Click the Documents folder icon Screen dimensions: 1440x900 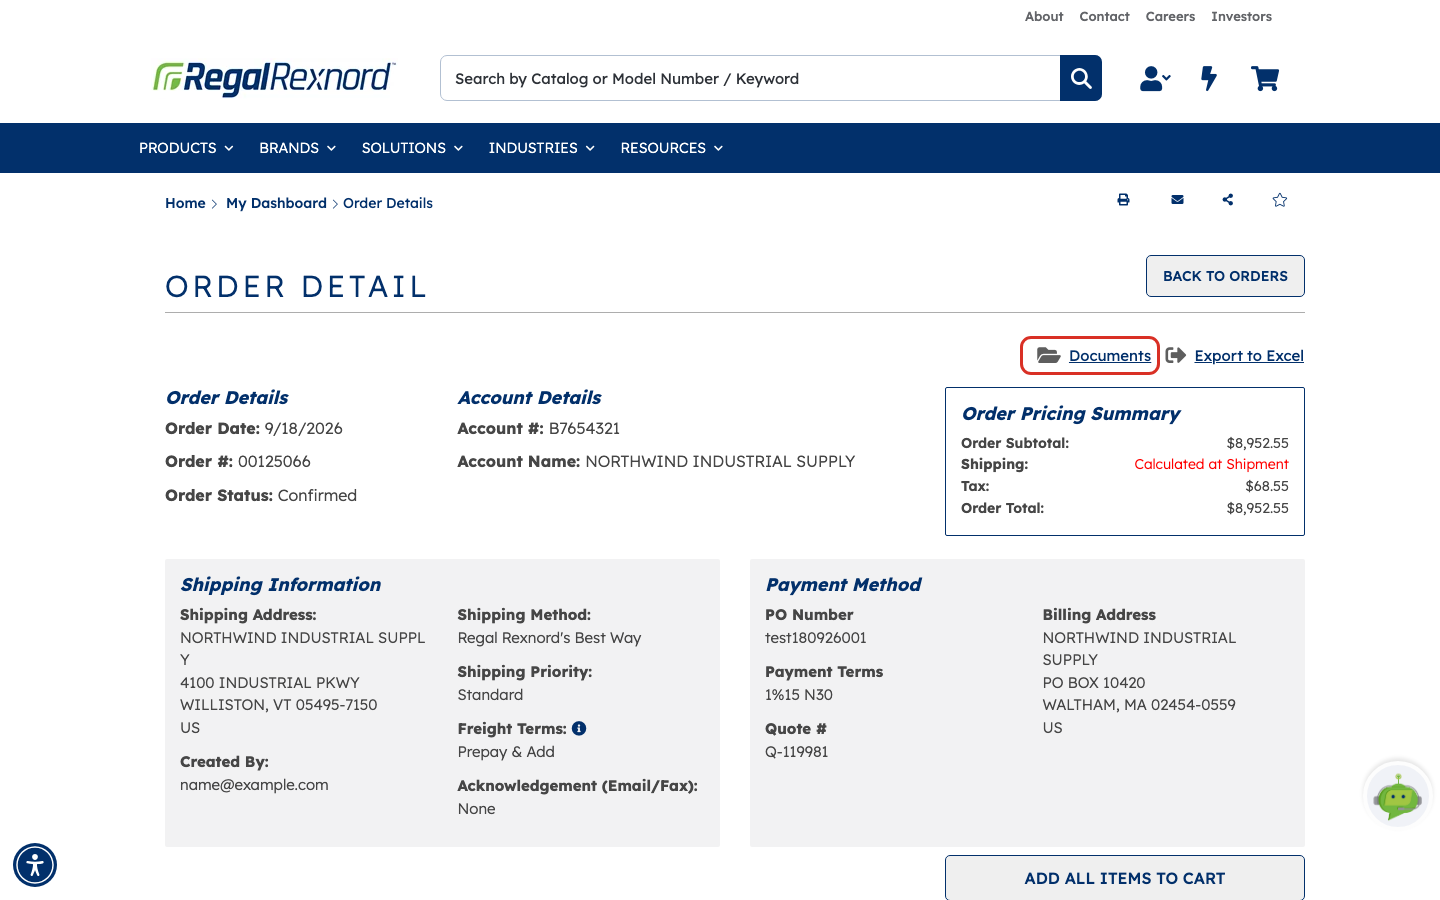pos(1048,355)
